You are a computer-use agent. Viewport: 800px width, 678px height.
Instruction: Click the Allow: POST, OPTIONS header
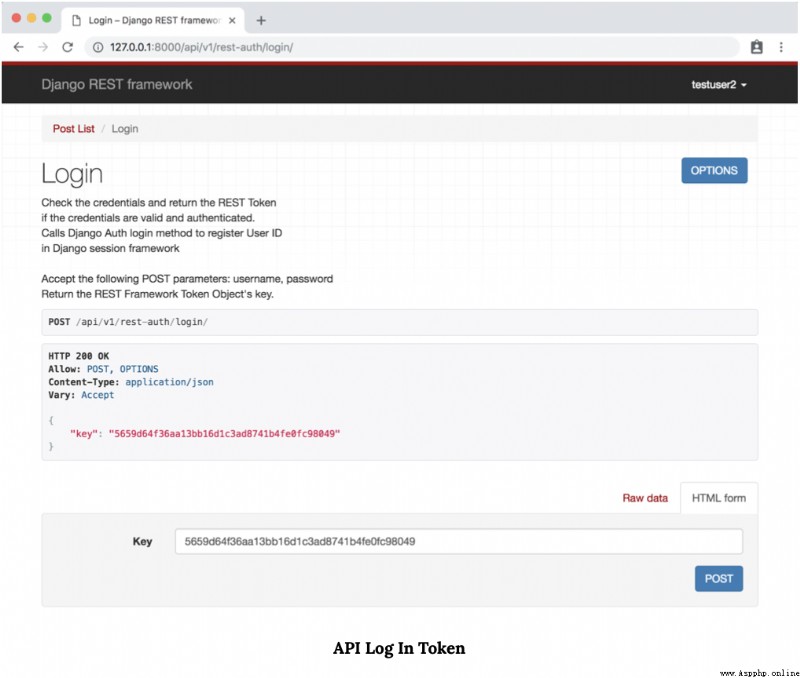point(103,369)
